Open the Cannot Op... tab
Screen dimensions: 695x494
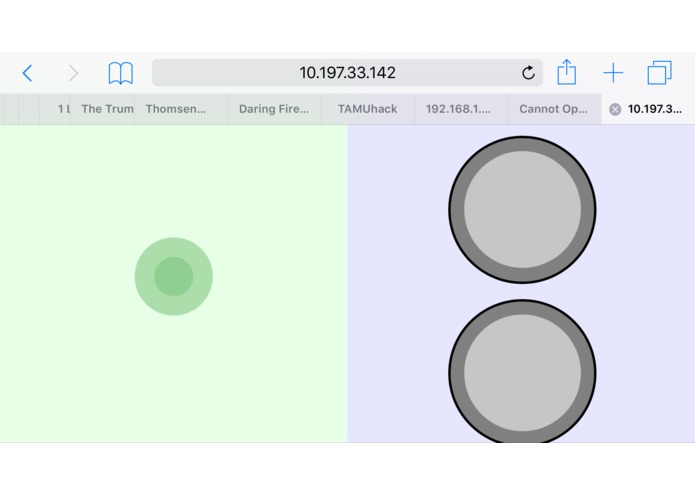pyautogui.click(x=554, y=109)
